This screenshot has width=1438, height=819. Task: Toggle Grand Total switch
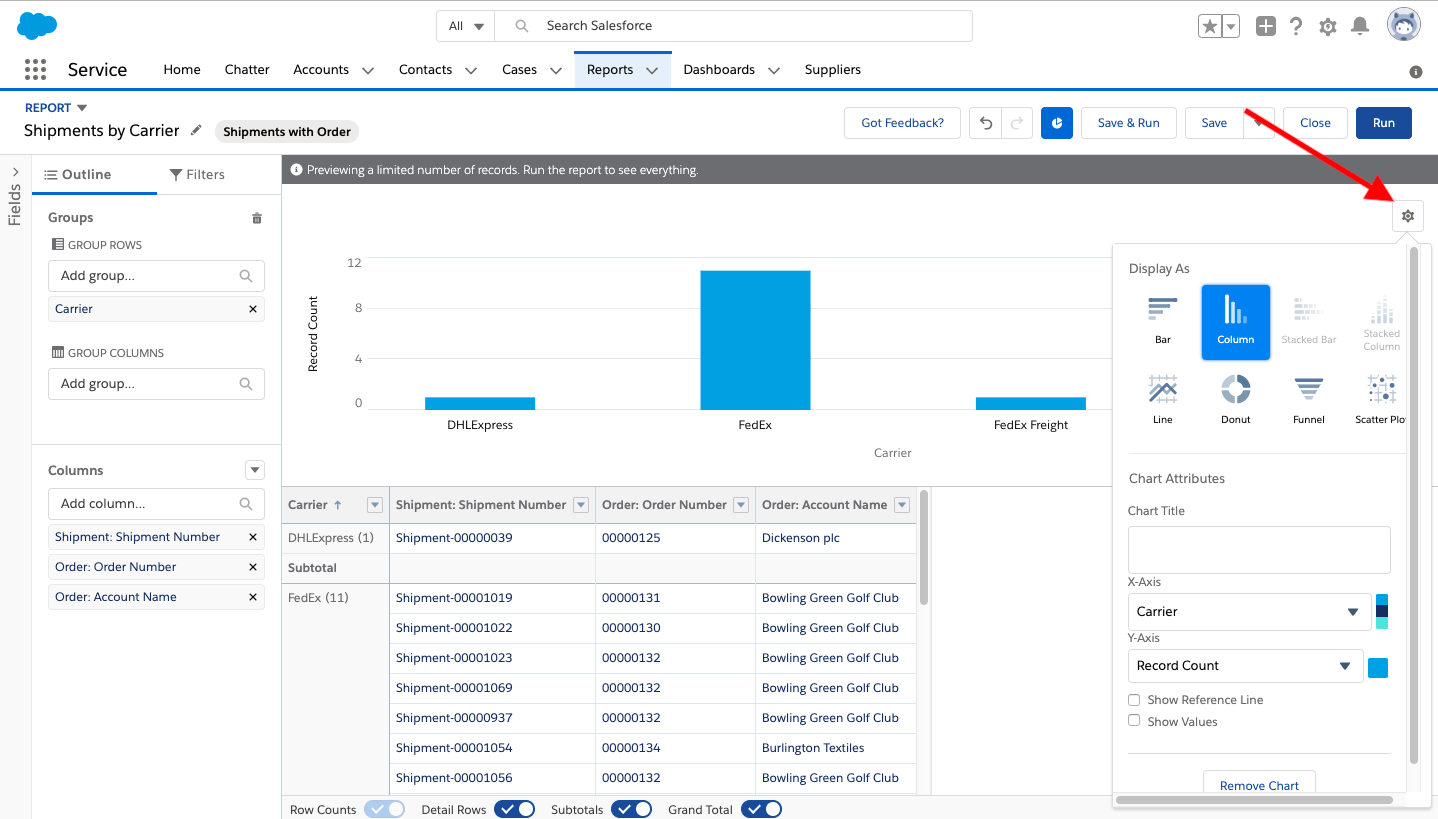(761, 809)
